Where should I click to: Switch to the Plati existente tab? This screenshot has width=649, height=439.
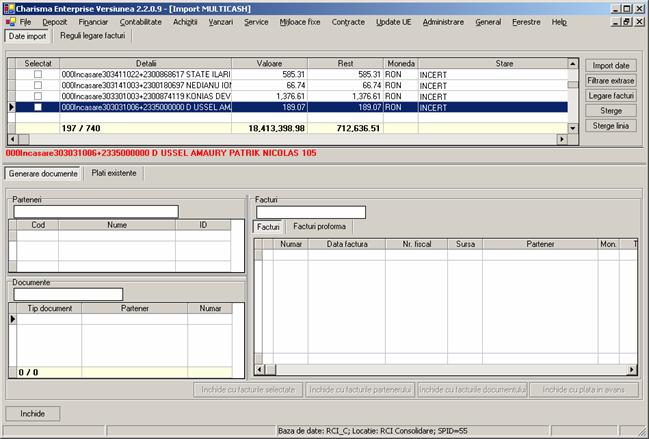tap(115, 173)
